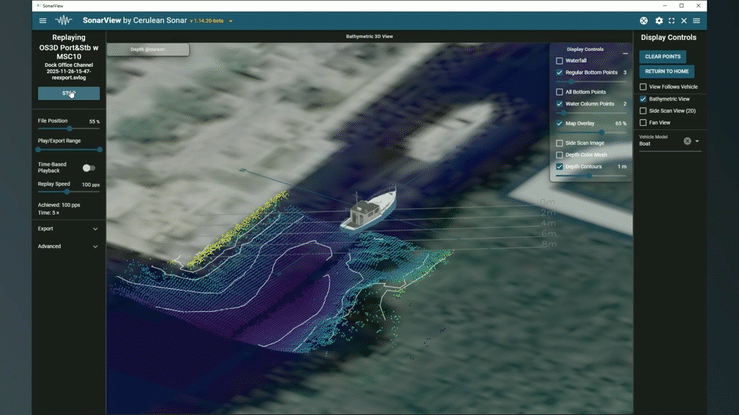739x415 pixels.
Task: Uncheck the Bathymetric View checkbox
Action: pyautogui.click(x=643, y=99)
